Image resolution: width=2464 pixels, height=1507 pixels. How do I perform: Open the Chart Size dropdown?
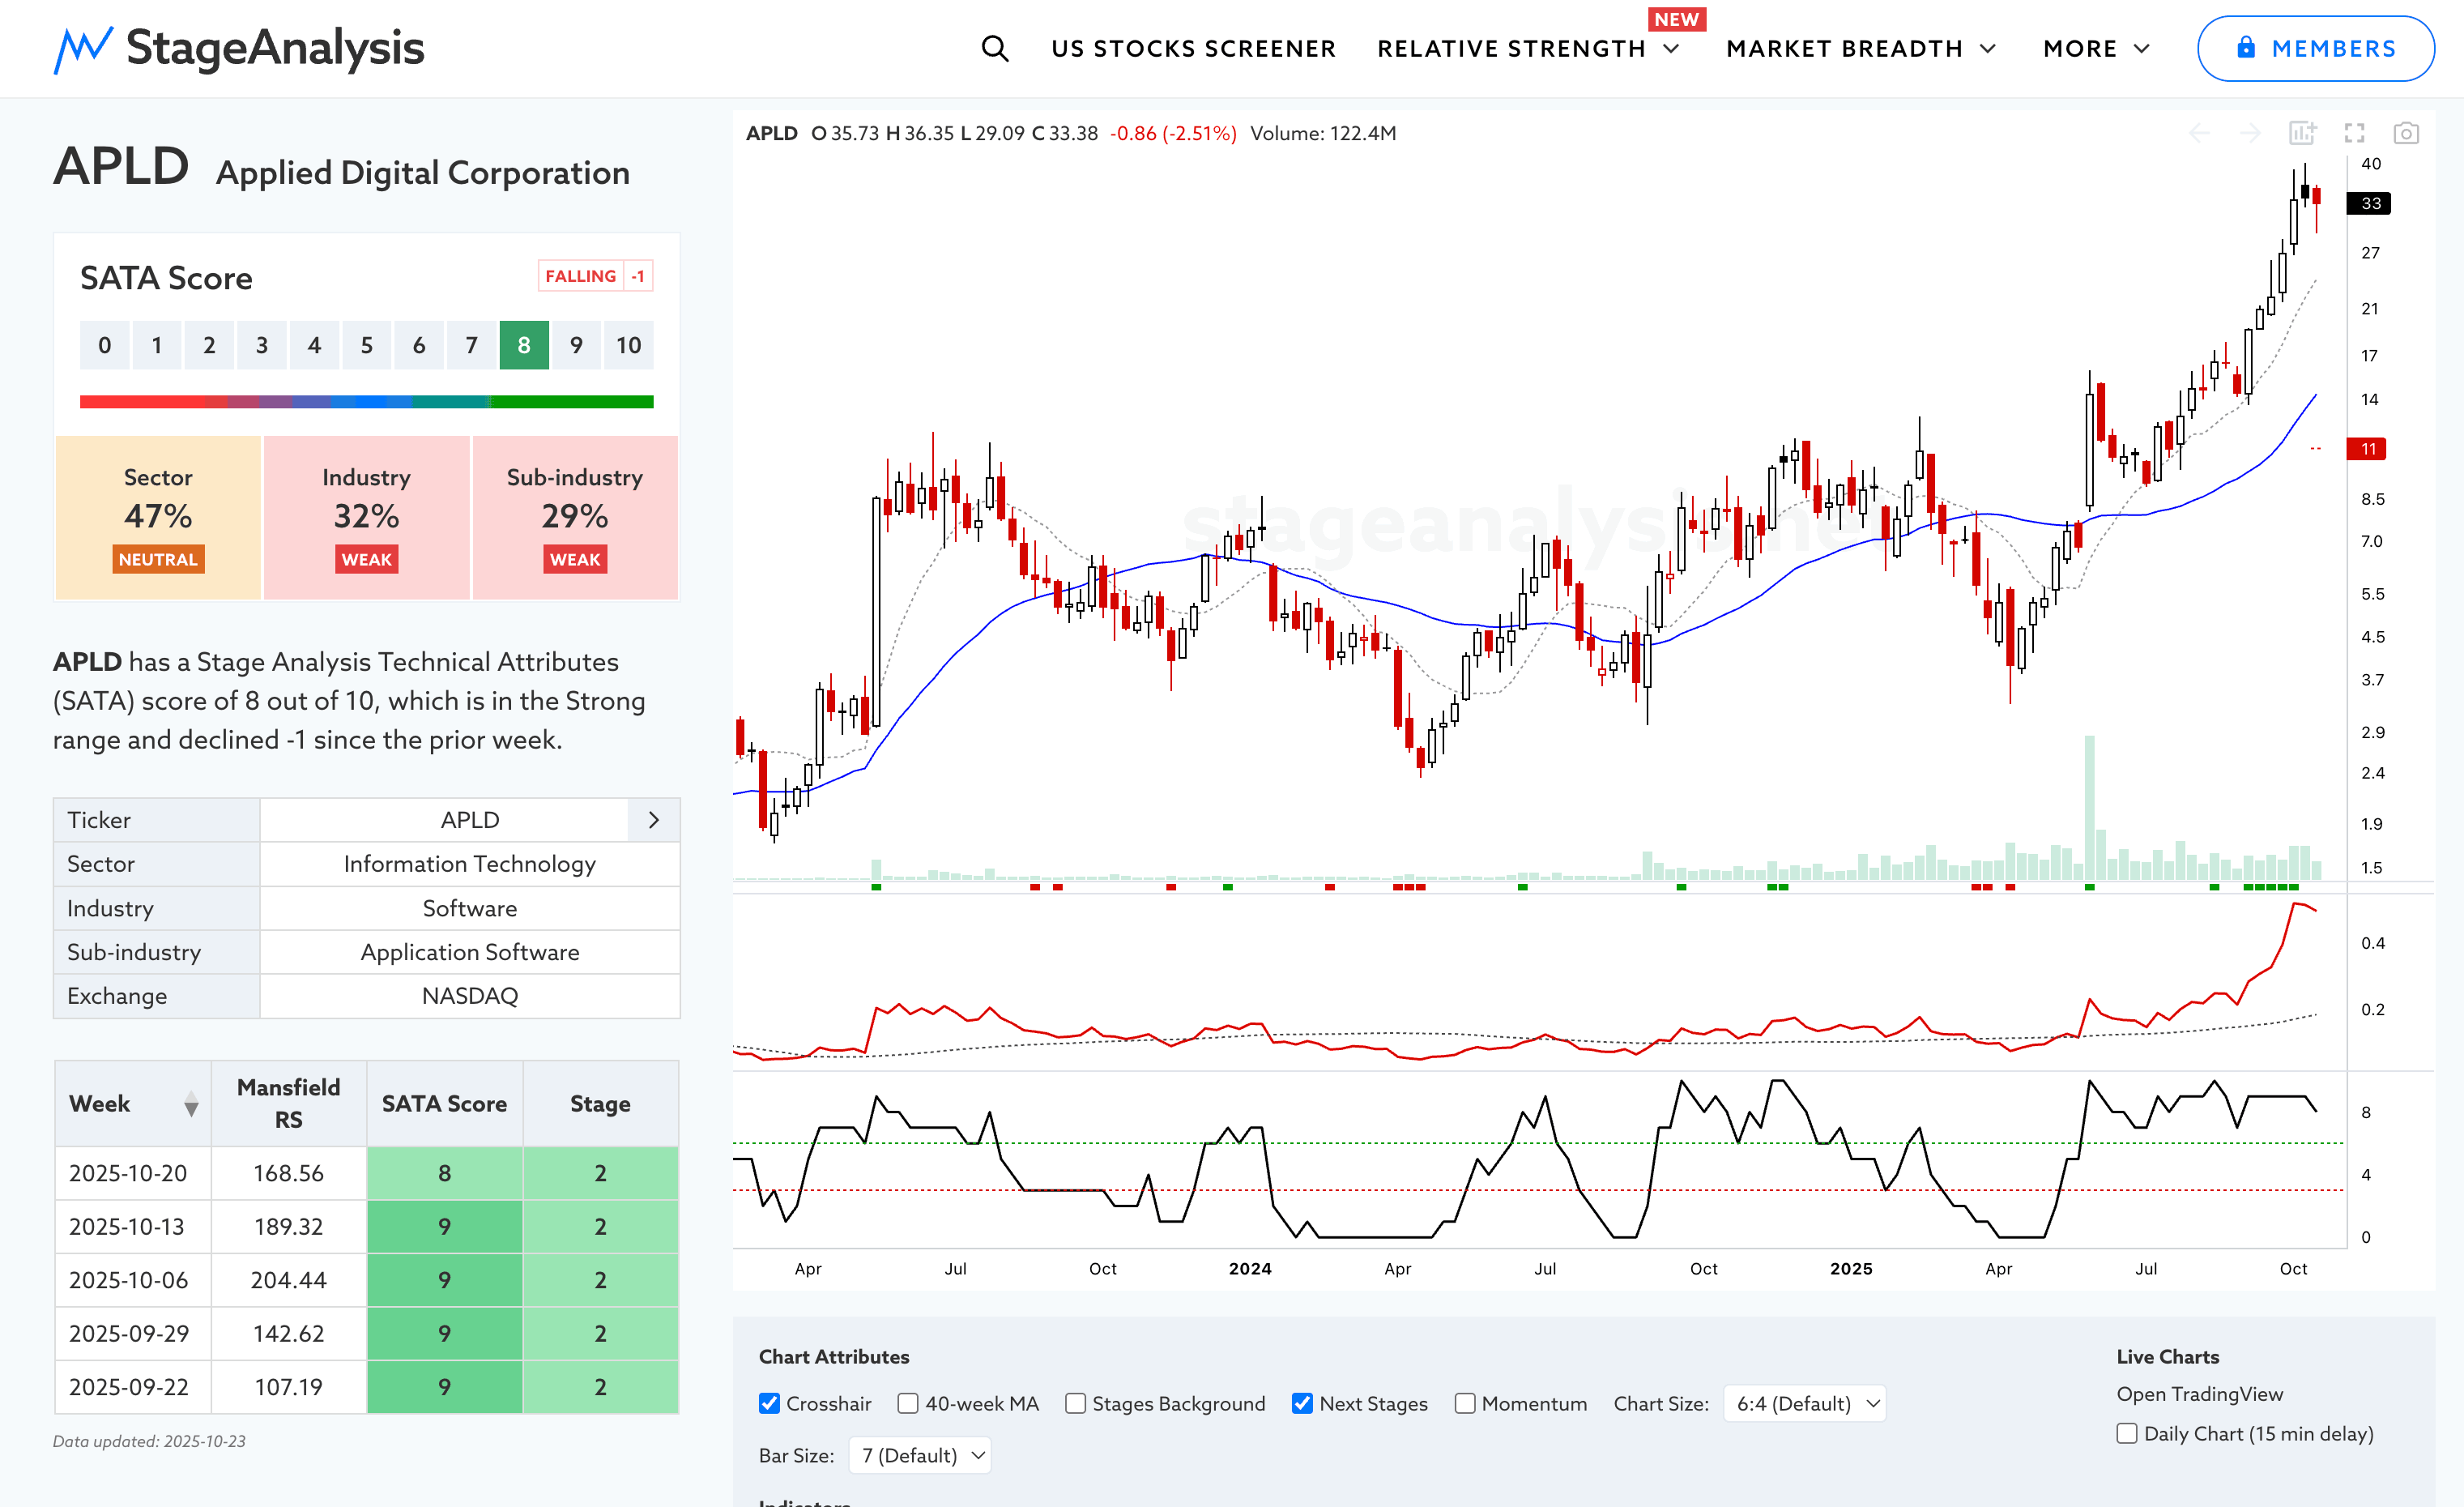point(1803,1403)
